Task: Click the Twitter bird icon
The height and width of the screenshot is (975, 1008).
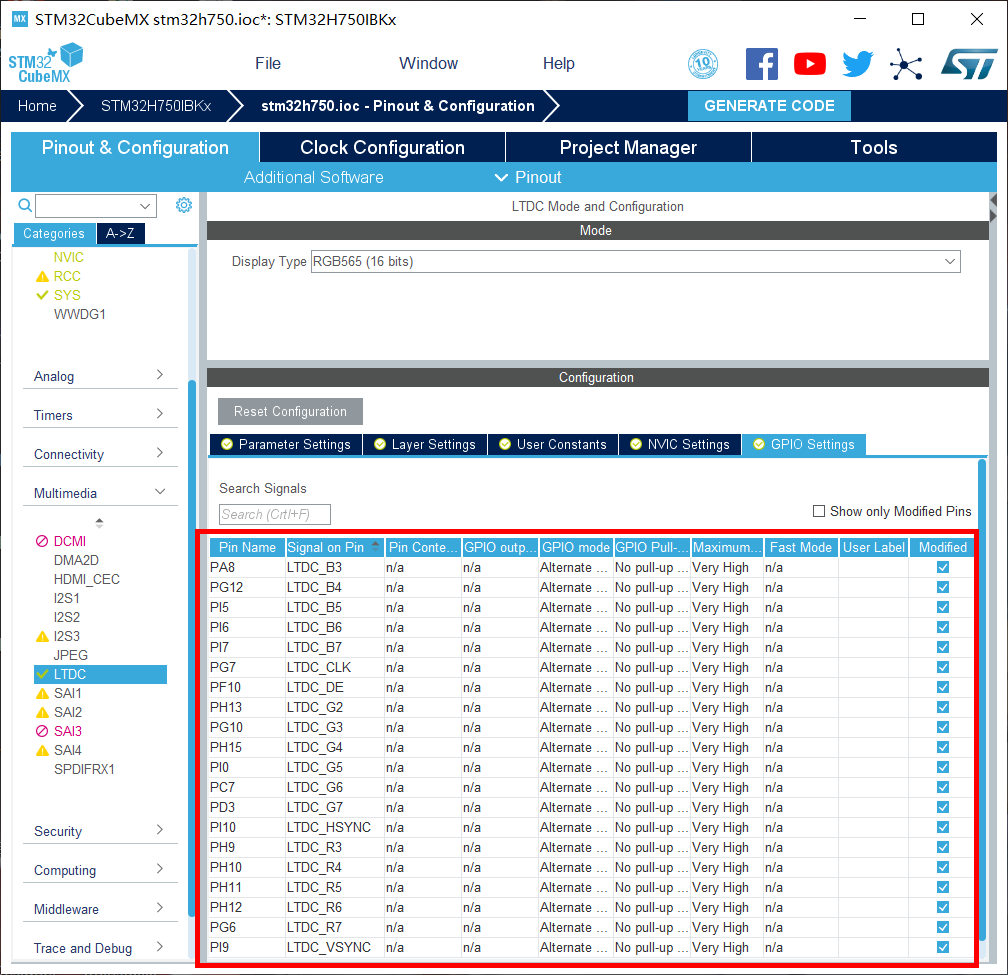Action: point(857,64)
